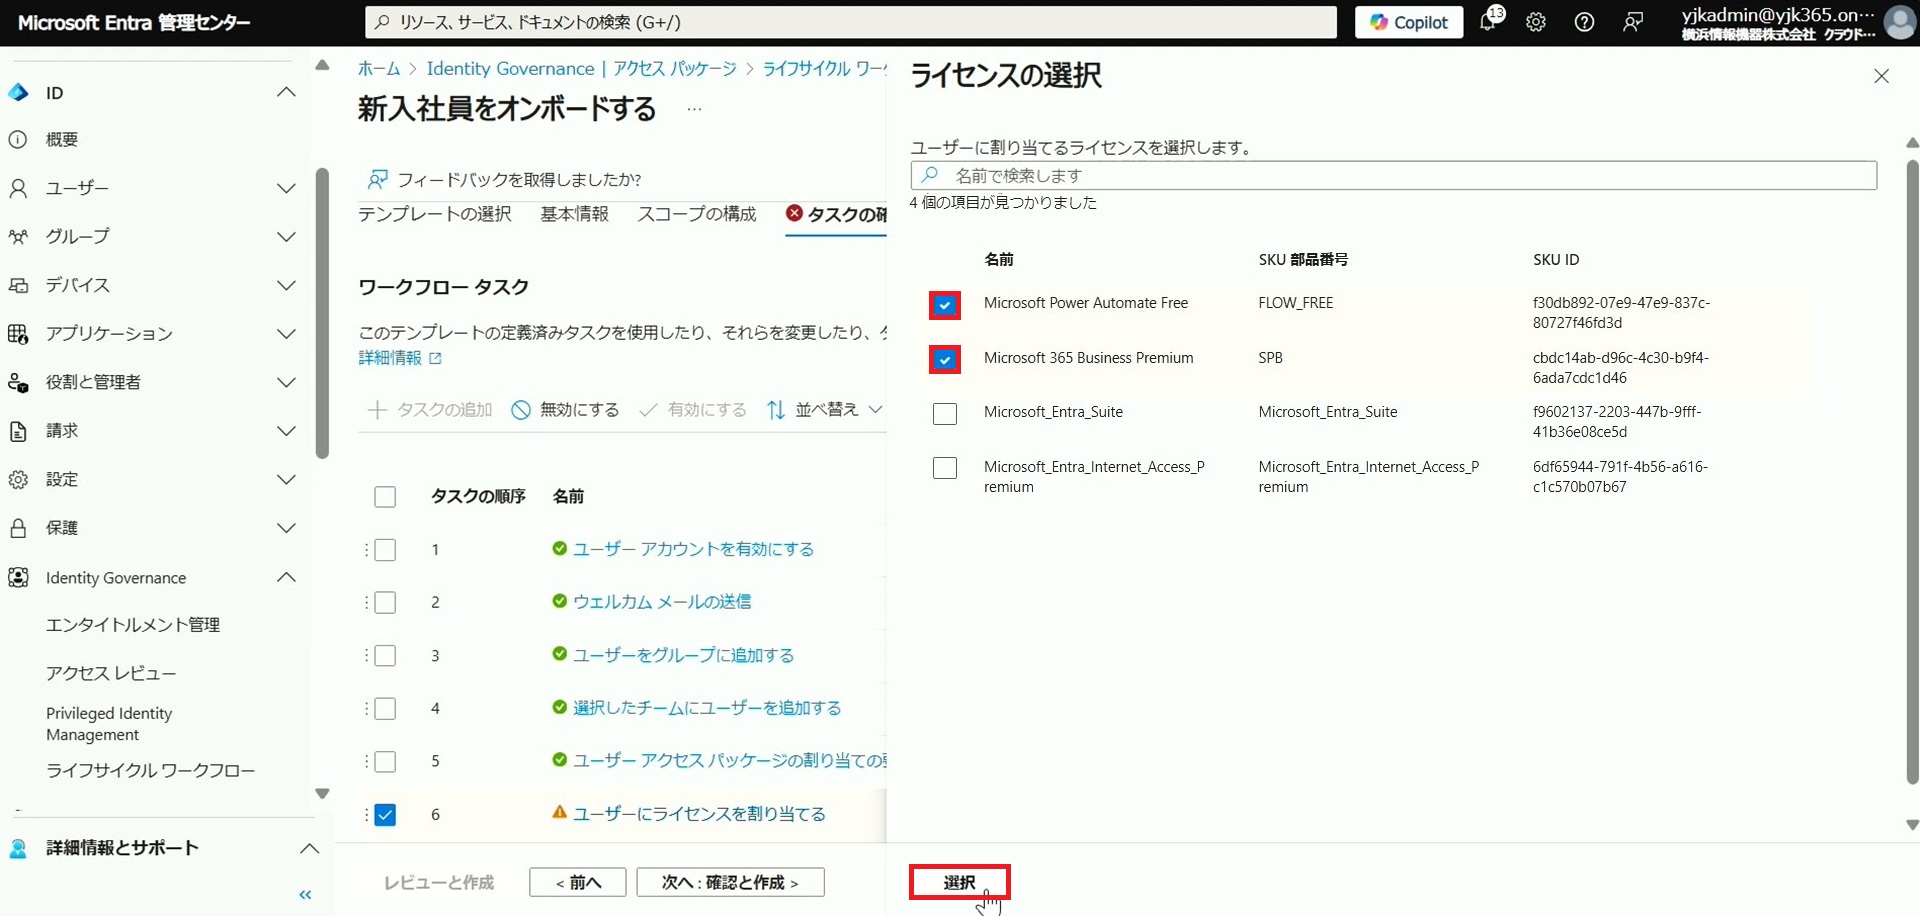This screenshot has height=916, width=1920.
Task: Open the Copilot button in header
Action: pos(1408,22)
